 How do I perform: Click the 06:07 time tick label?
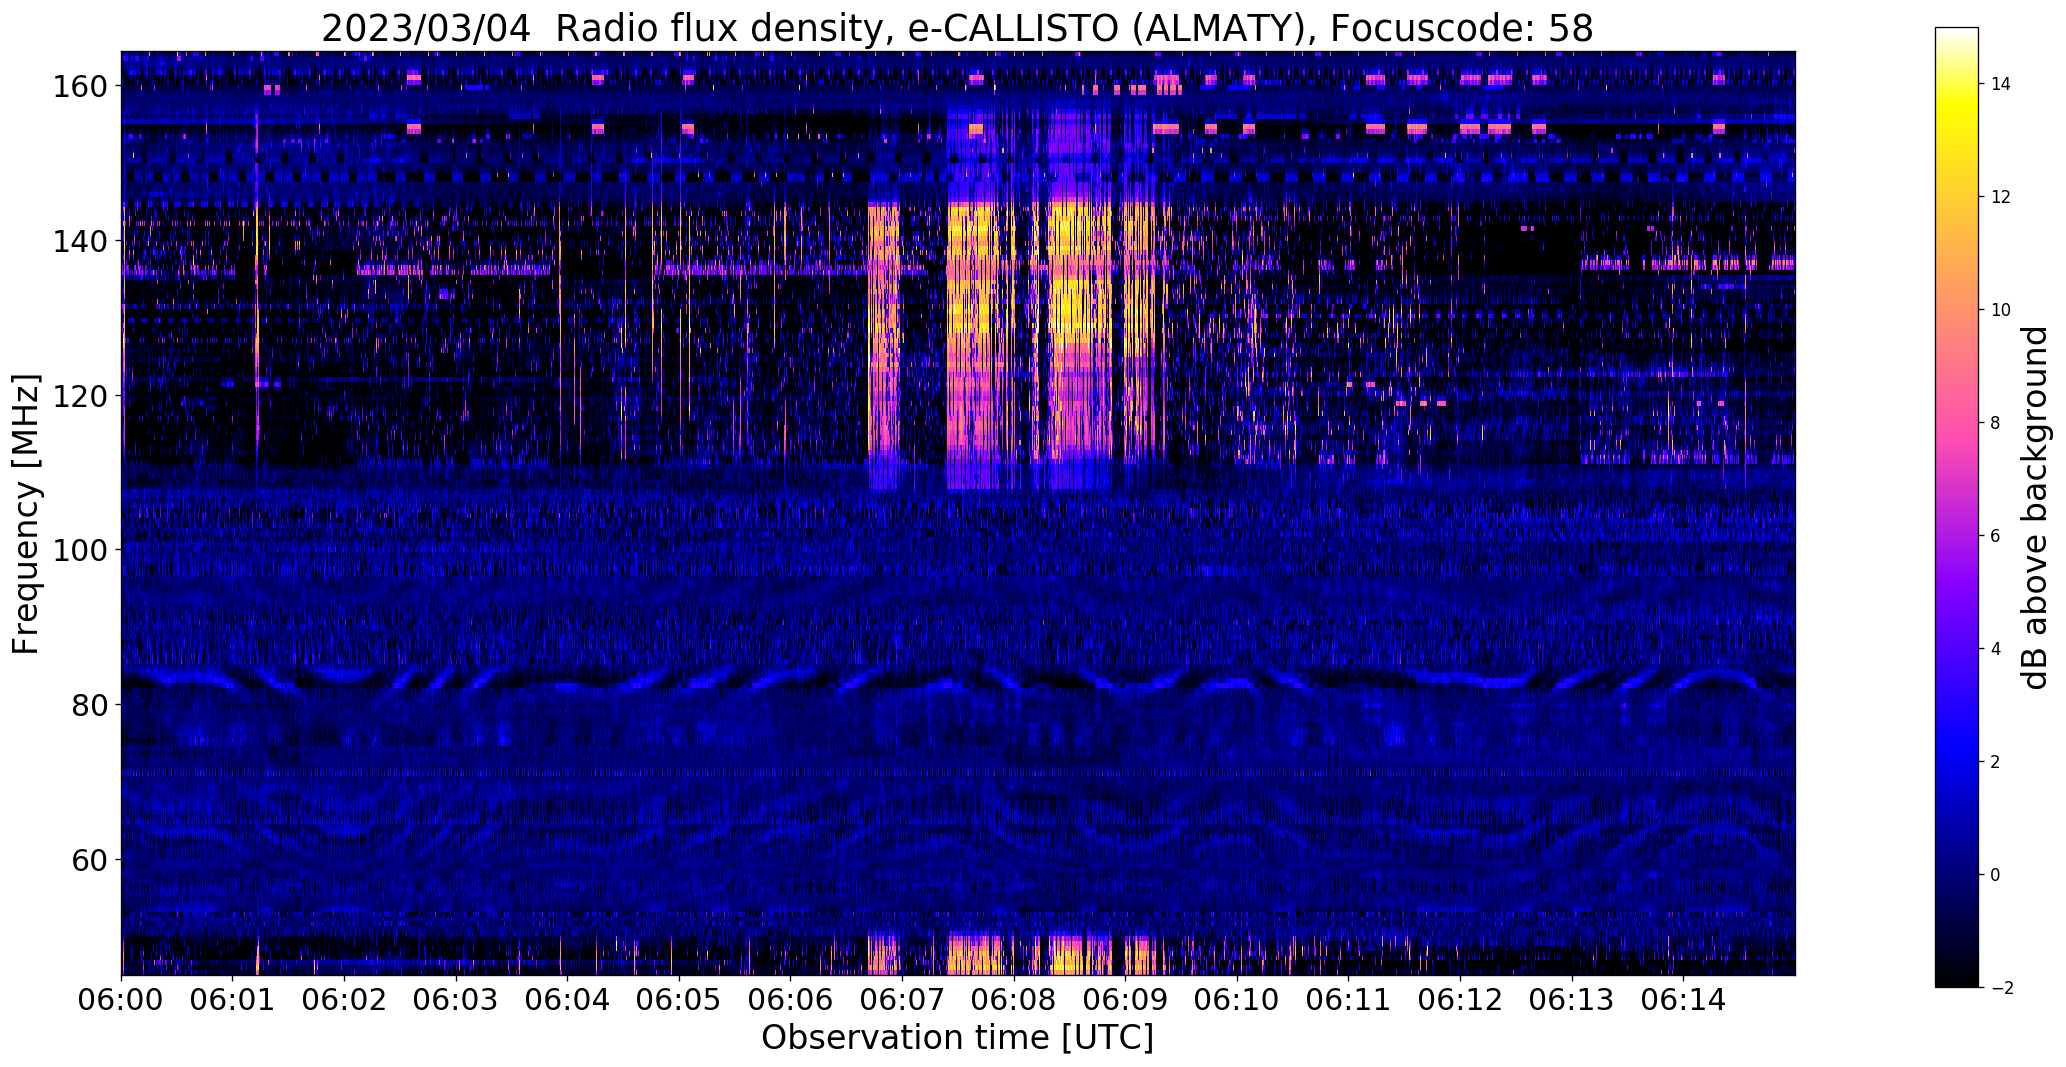click(x=902, y=1001)
